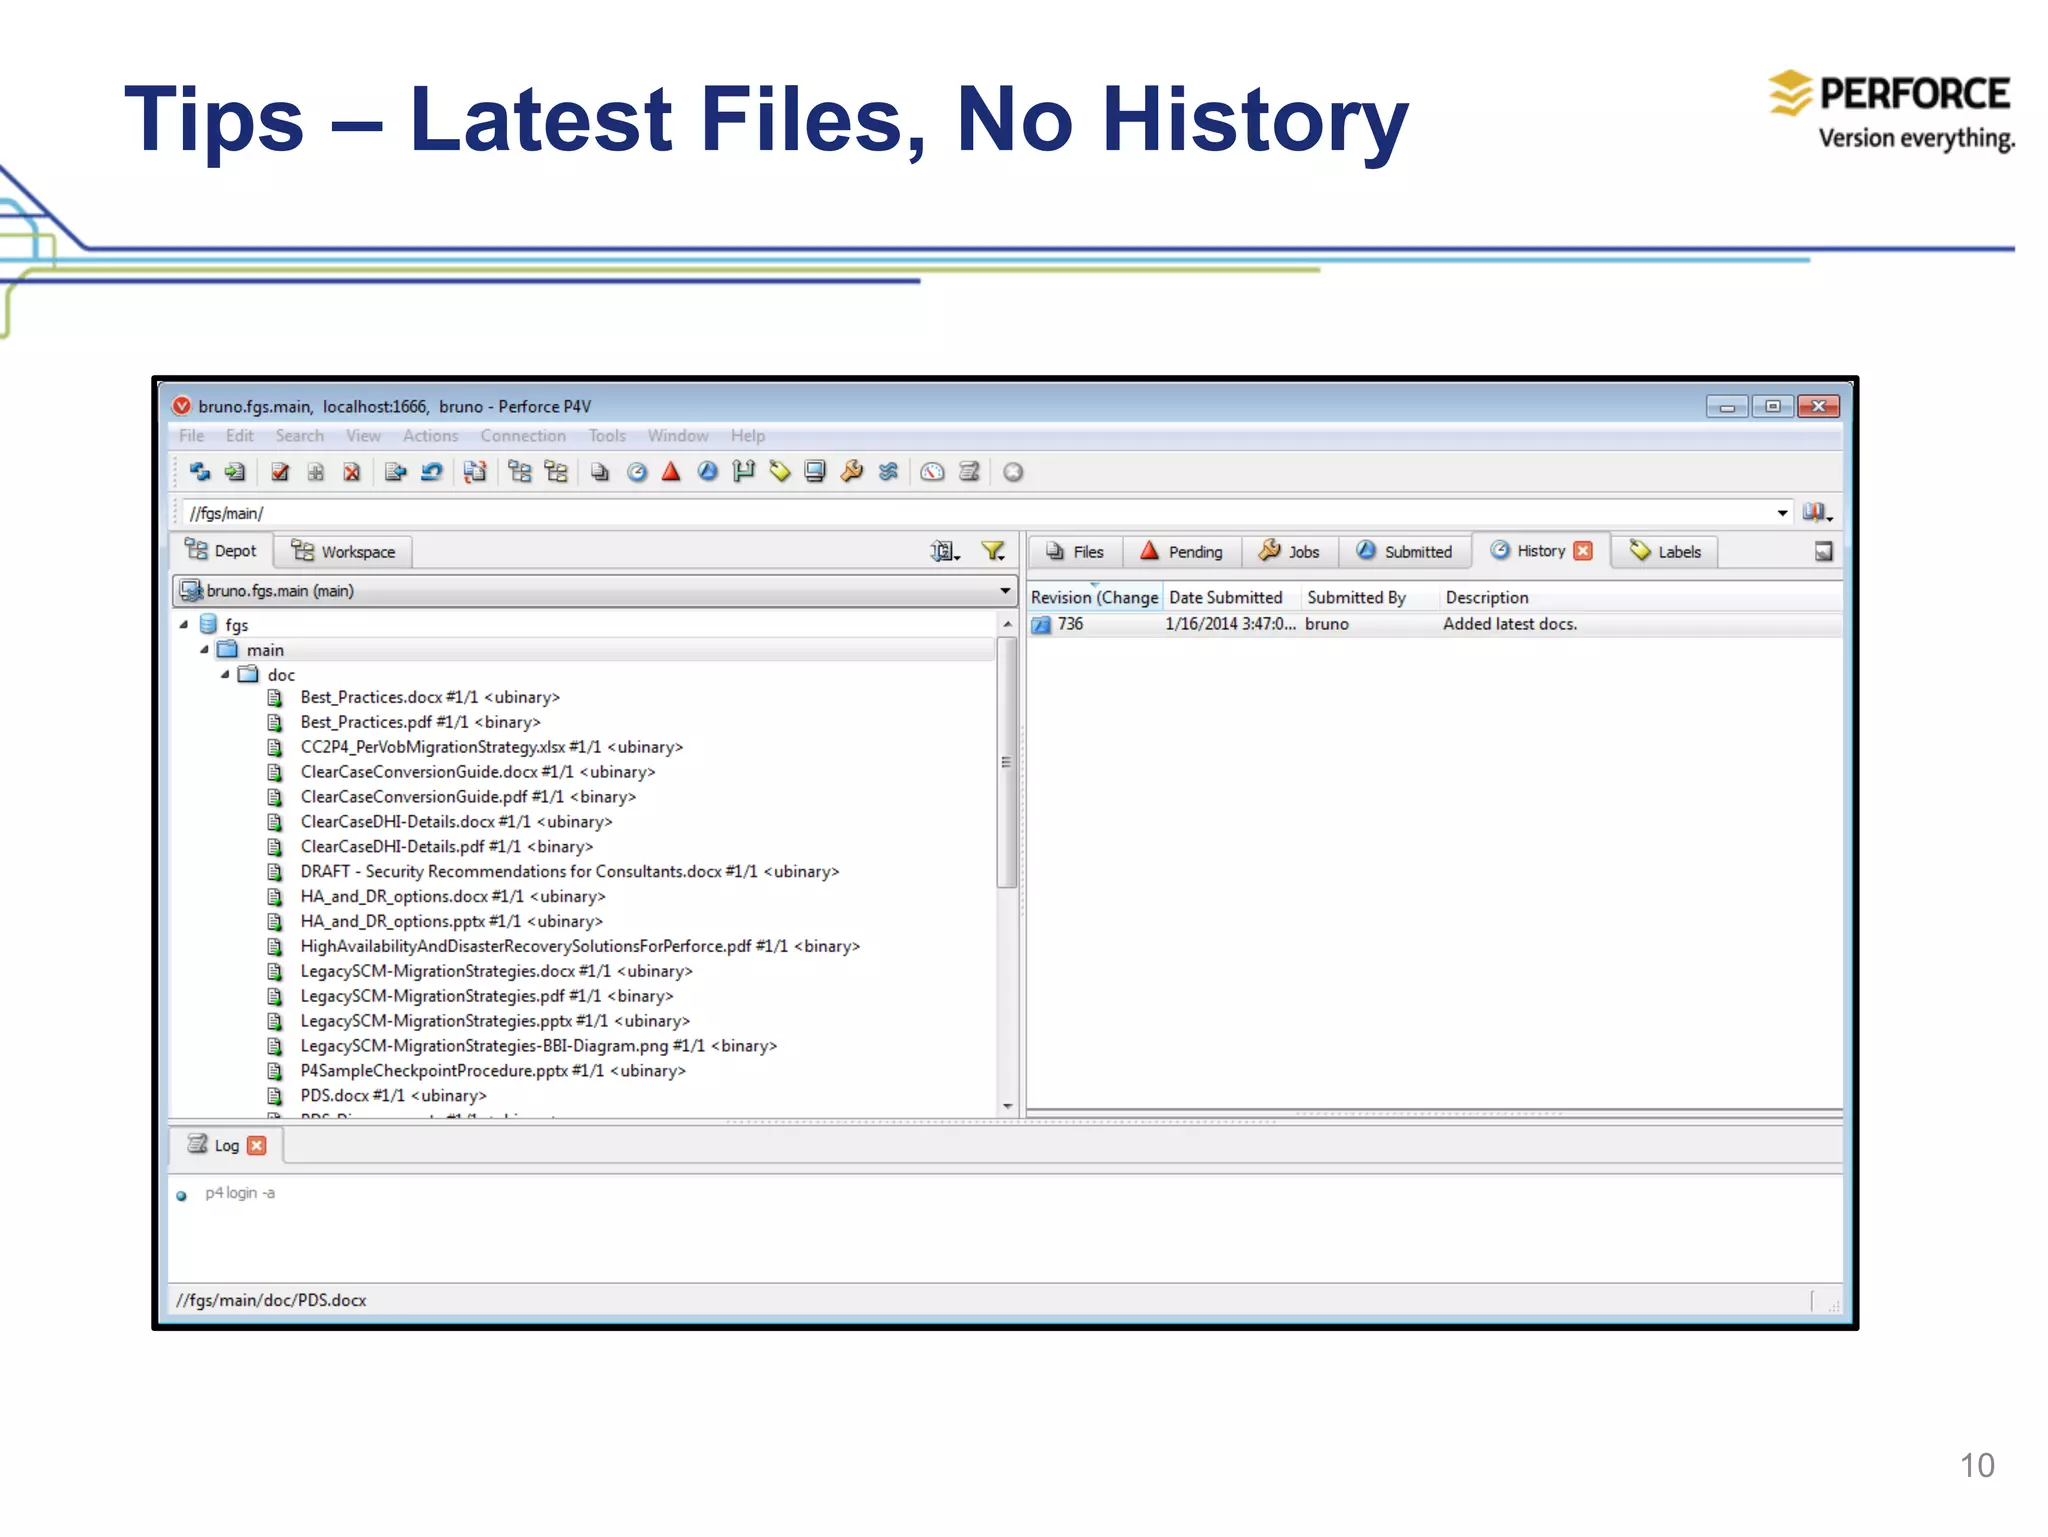Click the Mark for Delete icon

pyautogui.click(x=352, y=472)
